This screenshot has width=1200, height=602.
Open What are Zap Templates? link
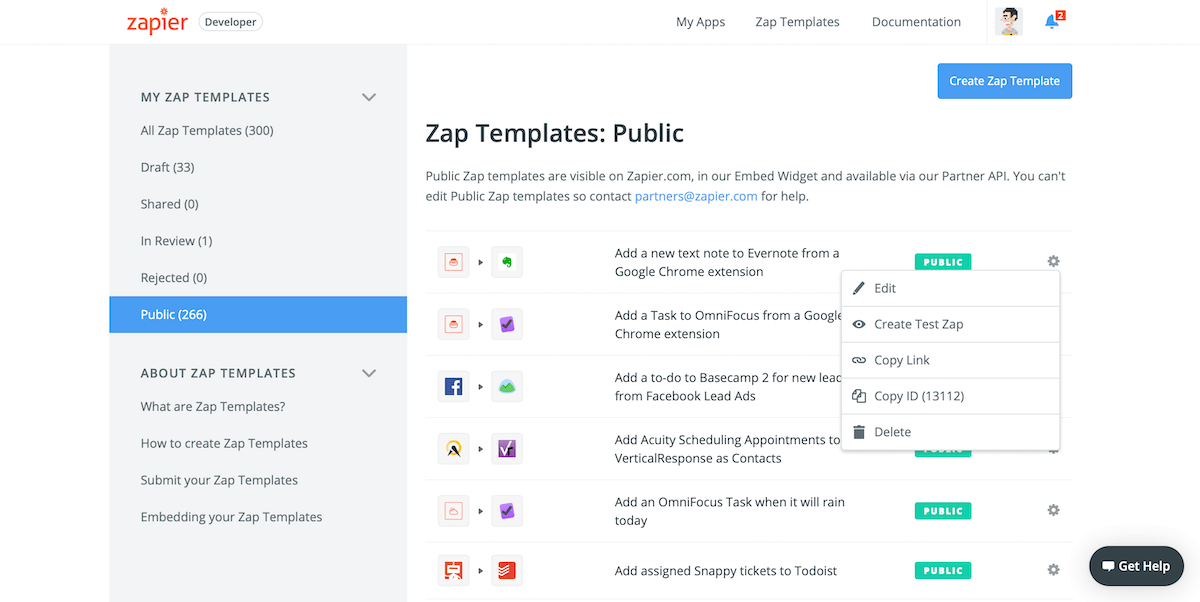[x=213, y=406]
